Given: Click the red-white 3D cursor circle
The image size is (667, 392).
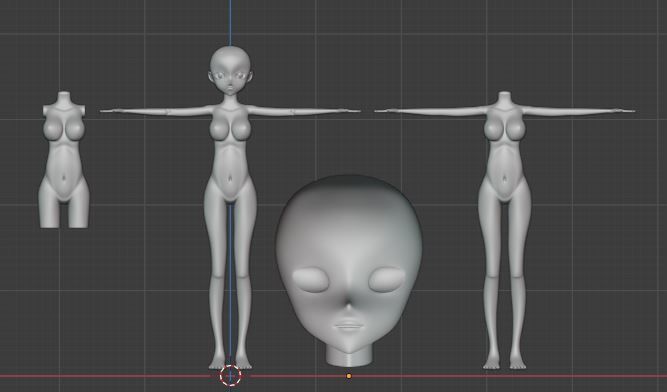Looking at the screenshot, I should [231, 376].
